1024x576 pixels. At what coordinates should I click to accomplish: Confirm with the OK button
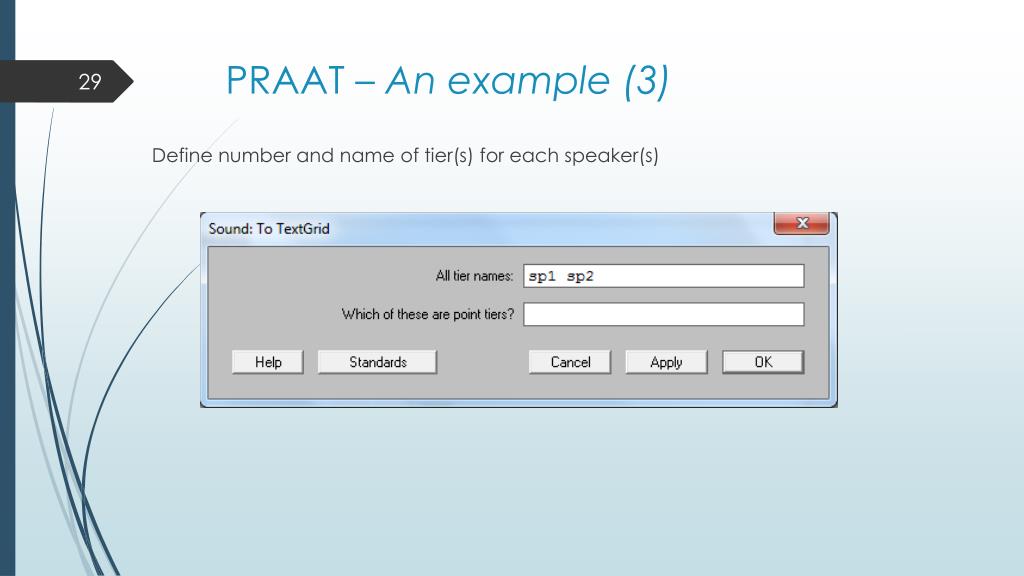(763, 362)
